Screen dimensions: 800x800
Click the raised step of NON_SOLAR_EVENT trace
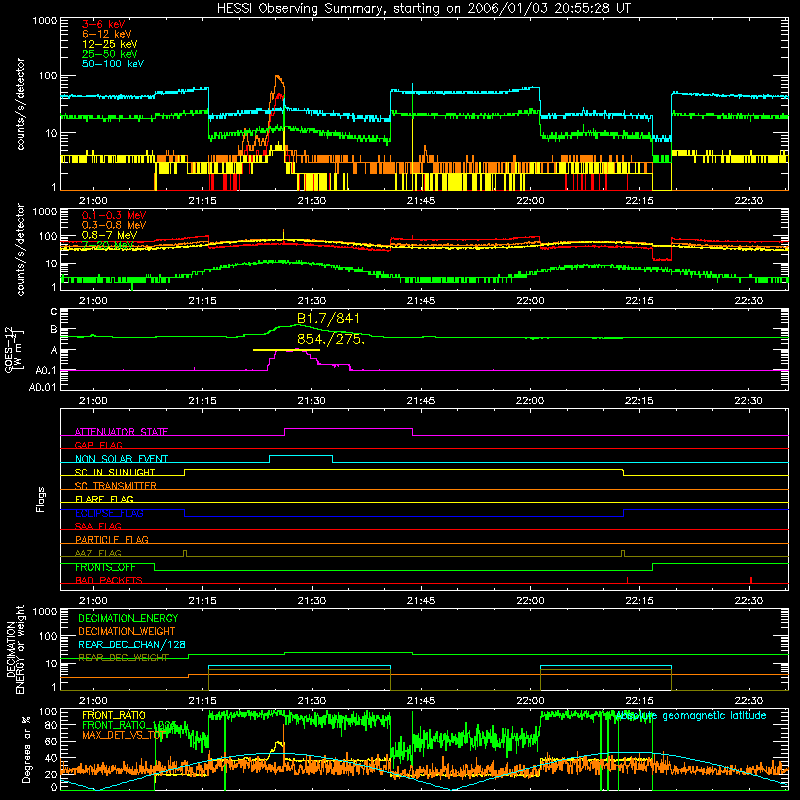tap(301, 456)
